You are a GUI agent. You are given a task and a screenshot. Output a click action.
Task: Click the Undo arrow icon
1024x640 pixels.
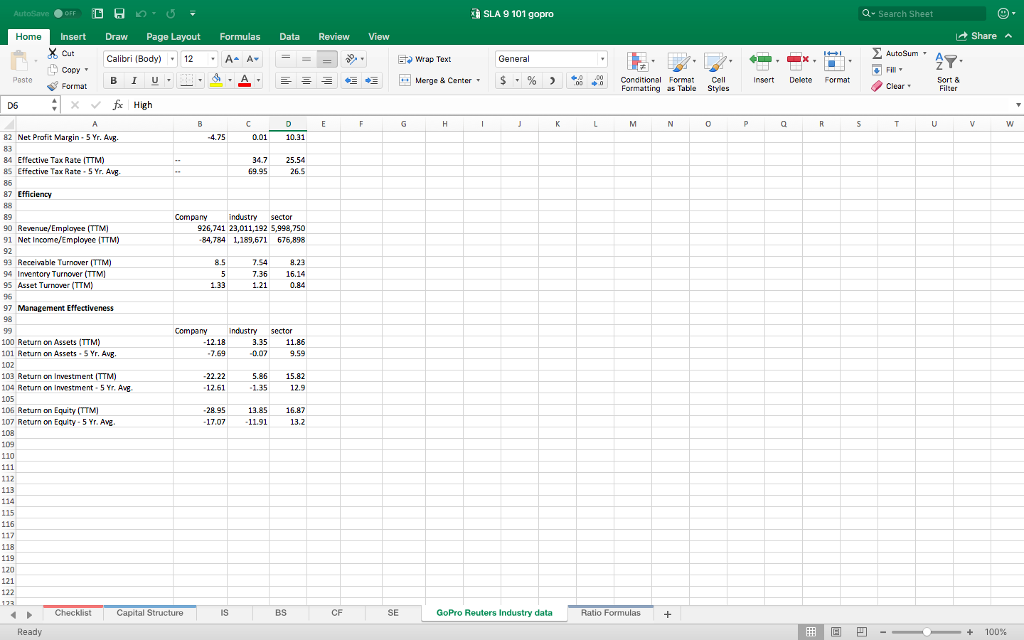click(140, 13)
